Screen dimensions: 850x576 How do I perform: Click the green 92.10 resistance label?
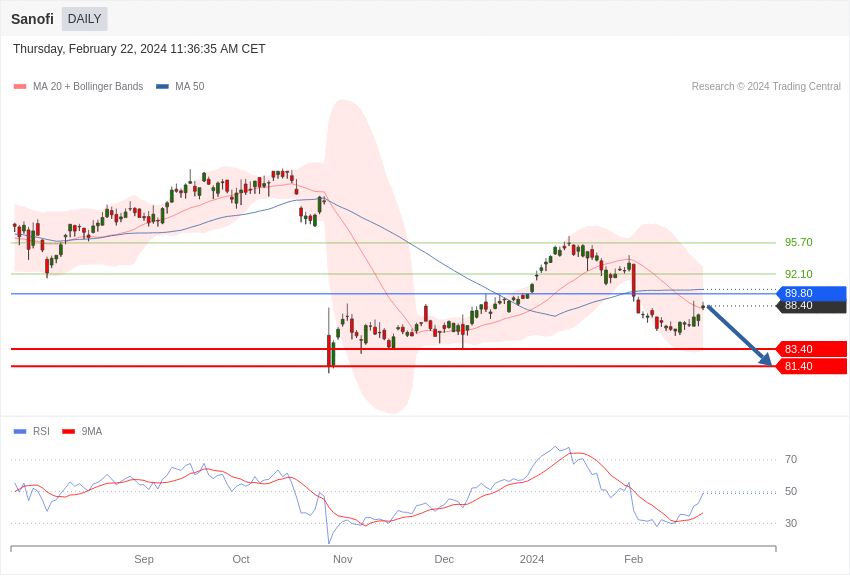point(798,274)
